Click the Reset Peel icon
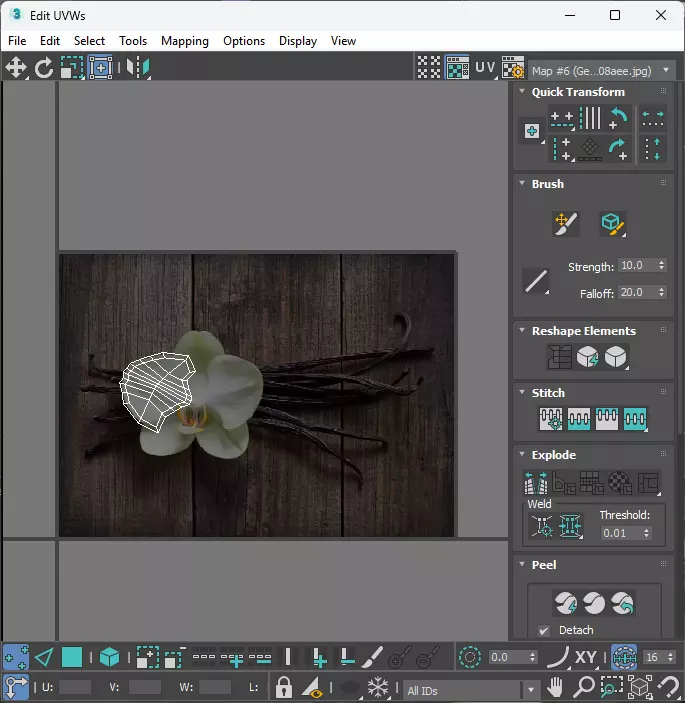 622,603
